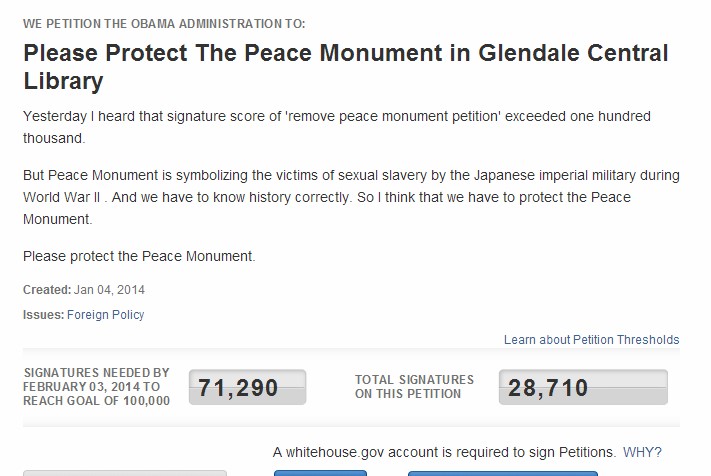Screen dimensions: 711x476
Task: Click the Created: Jan 04, 2014 date
Action: (84, 290)
